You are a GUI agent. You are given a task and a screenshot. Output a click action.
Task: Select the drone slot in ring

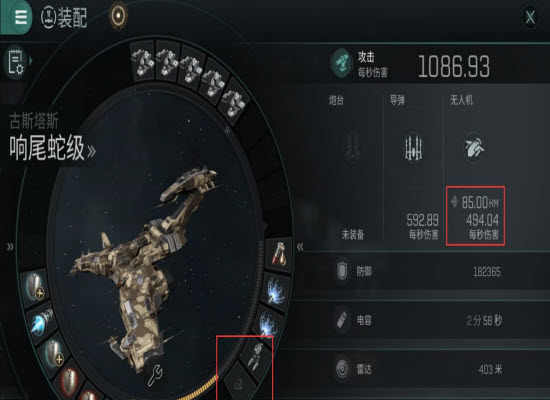point(257,356)
